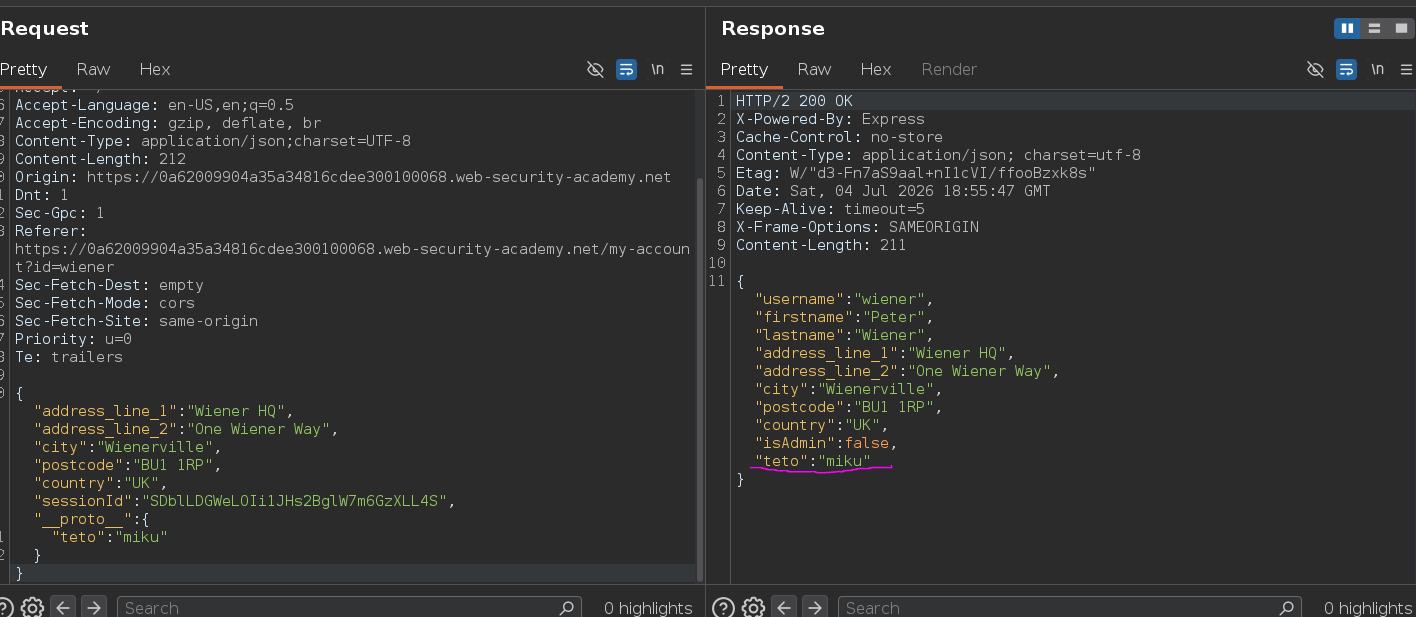
Task: Click "firstname":"Peter" in Response JSON
Action: click(x=844, y=317)
